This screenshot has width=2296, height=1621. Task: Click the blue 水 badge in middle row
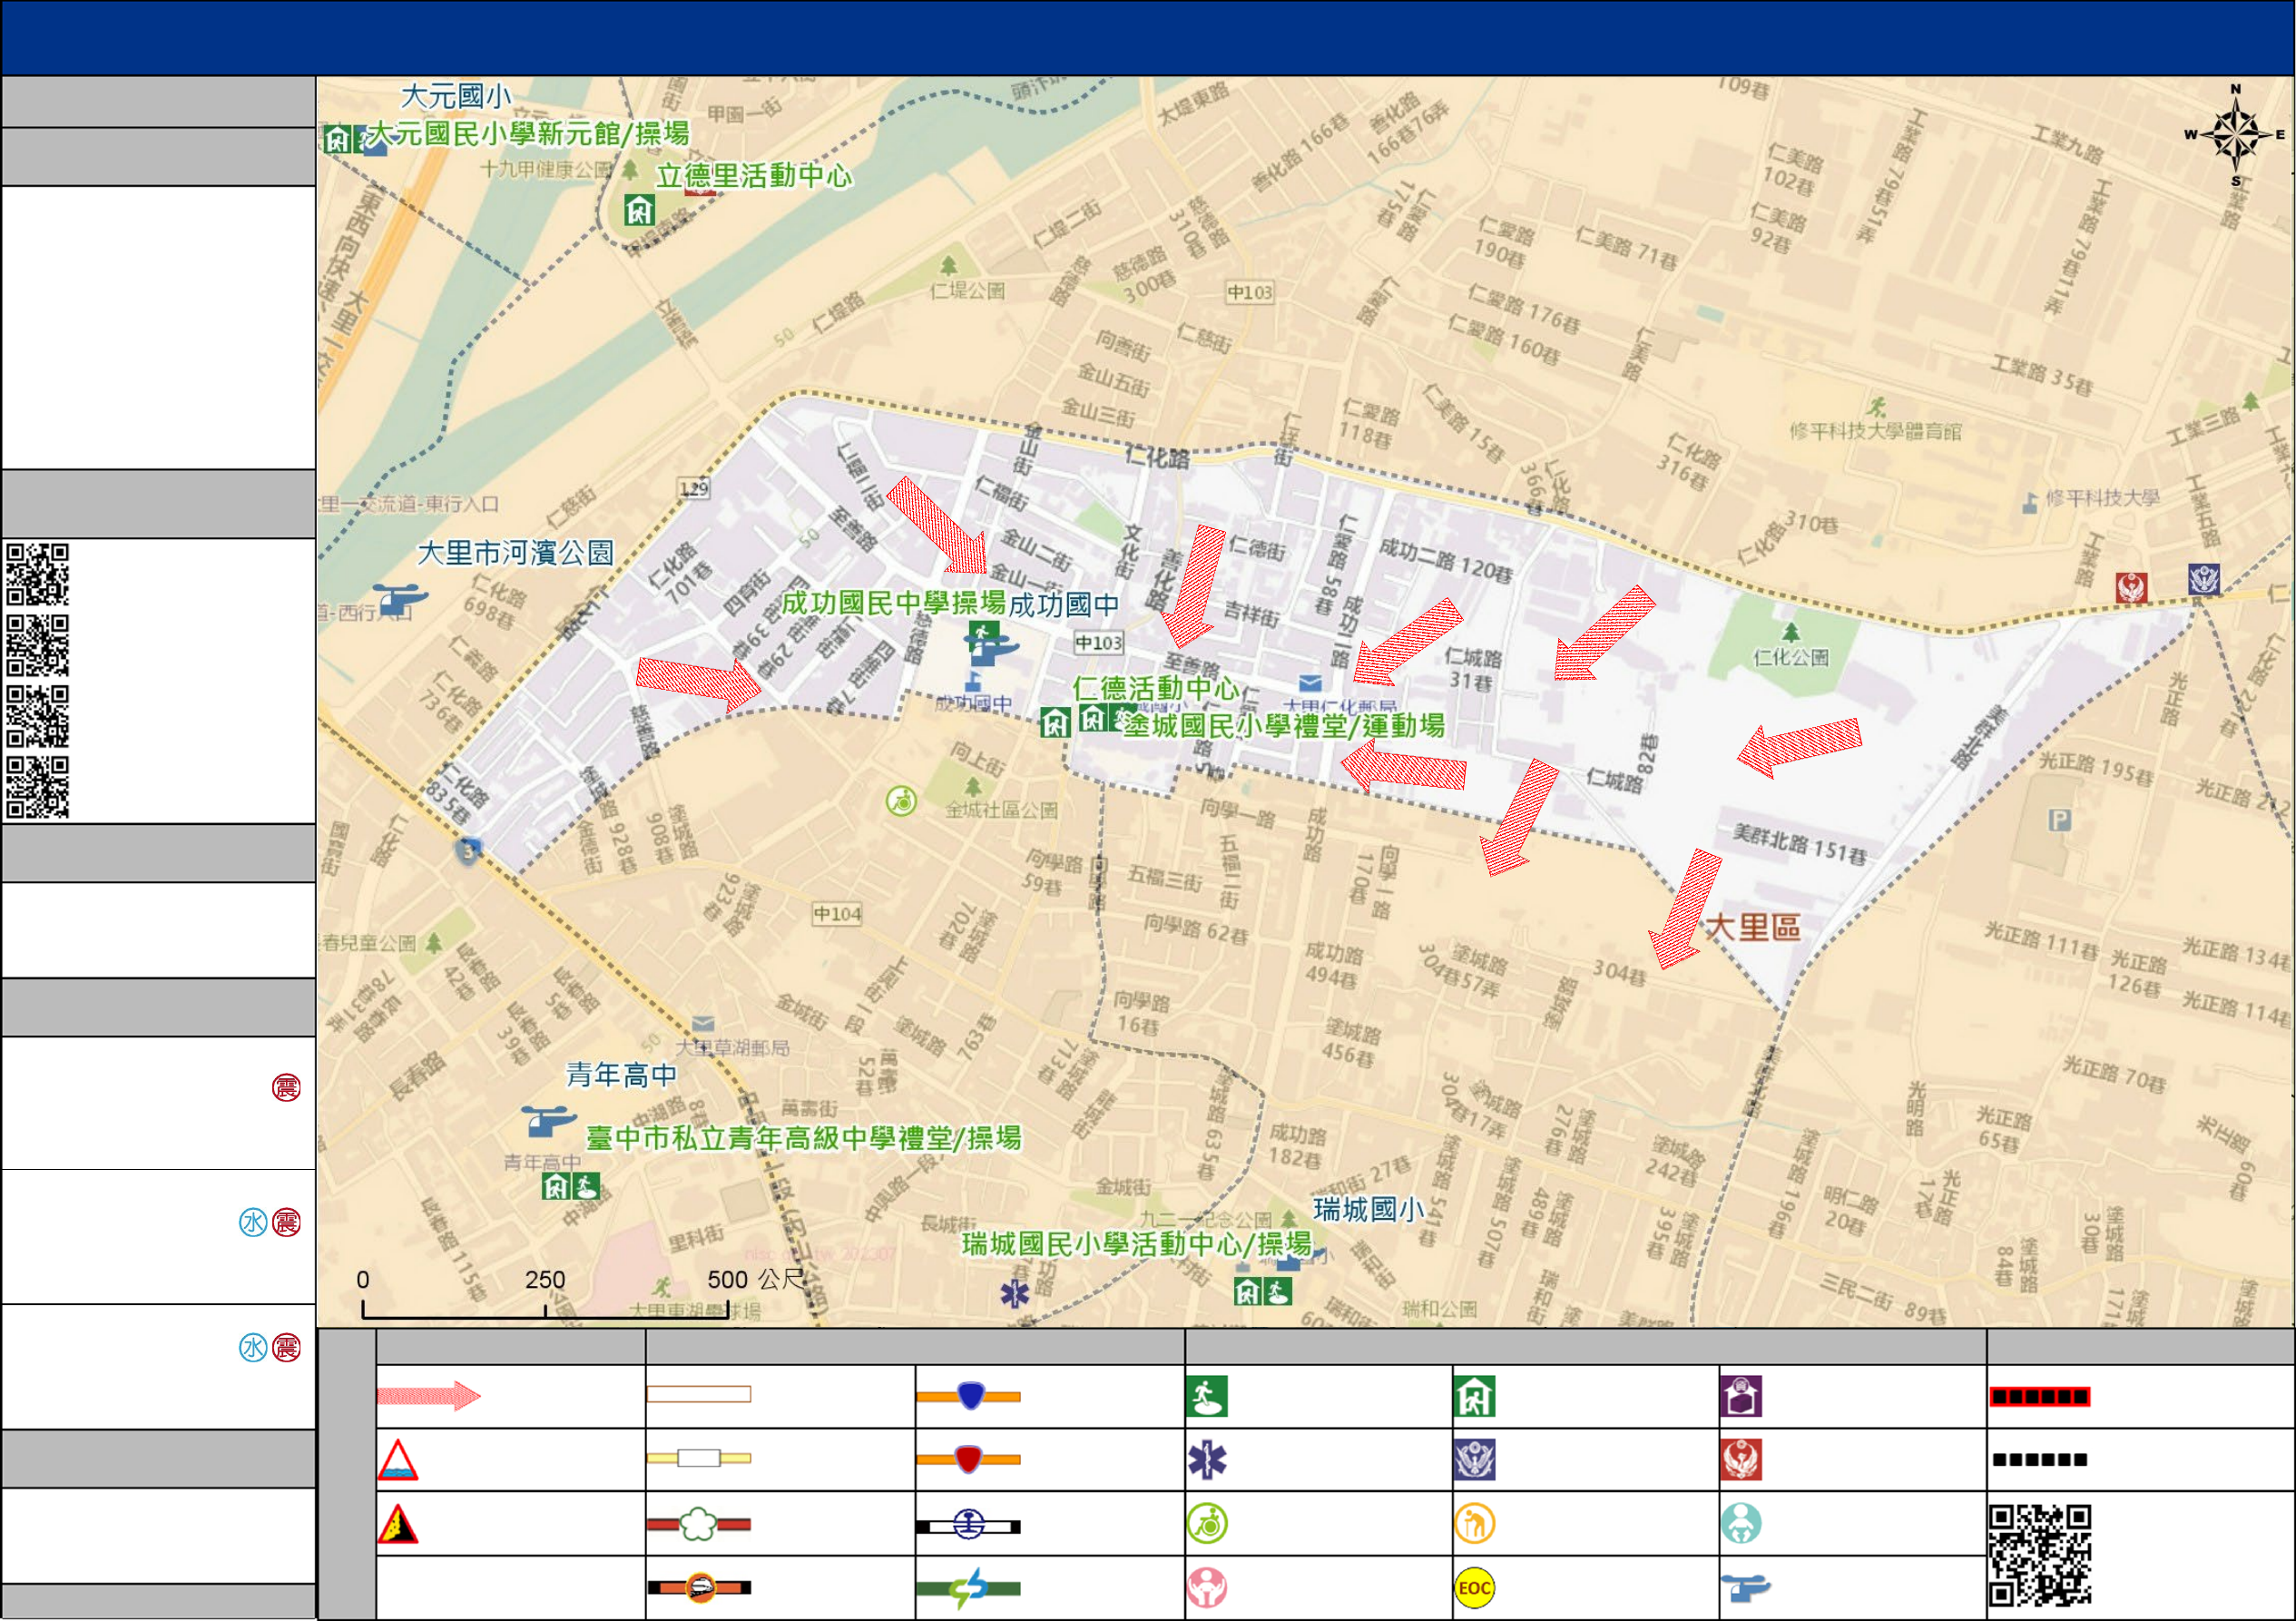coord(253,1222)
